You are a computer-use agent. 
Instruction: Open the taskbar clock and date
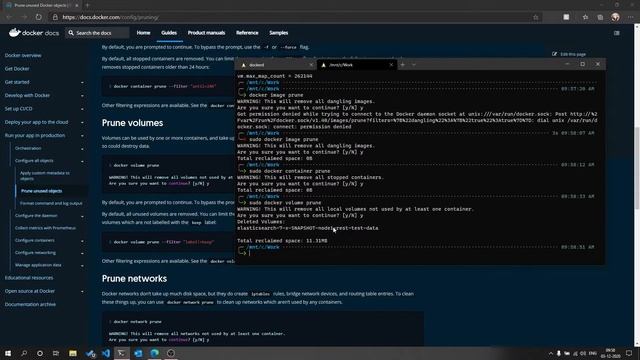point(611,353)
